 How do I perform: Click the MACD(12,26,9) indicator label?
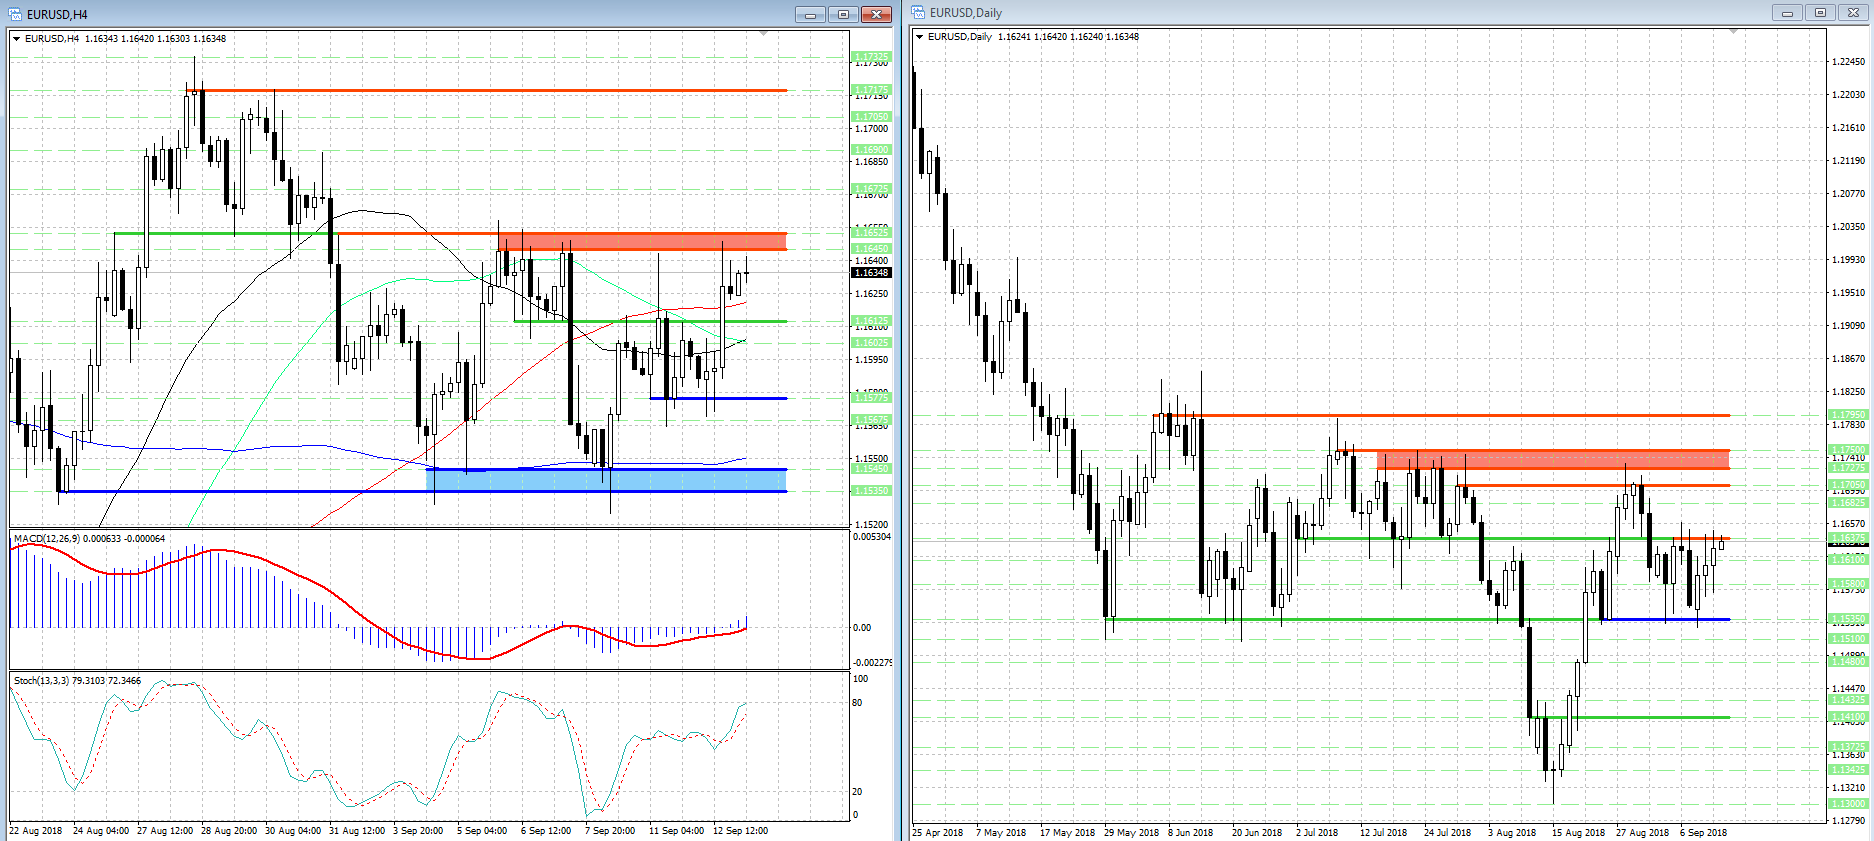89,539
